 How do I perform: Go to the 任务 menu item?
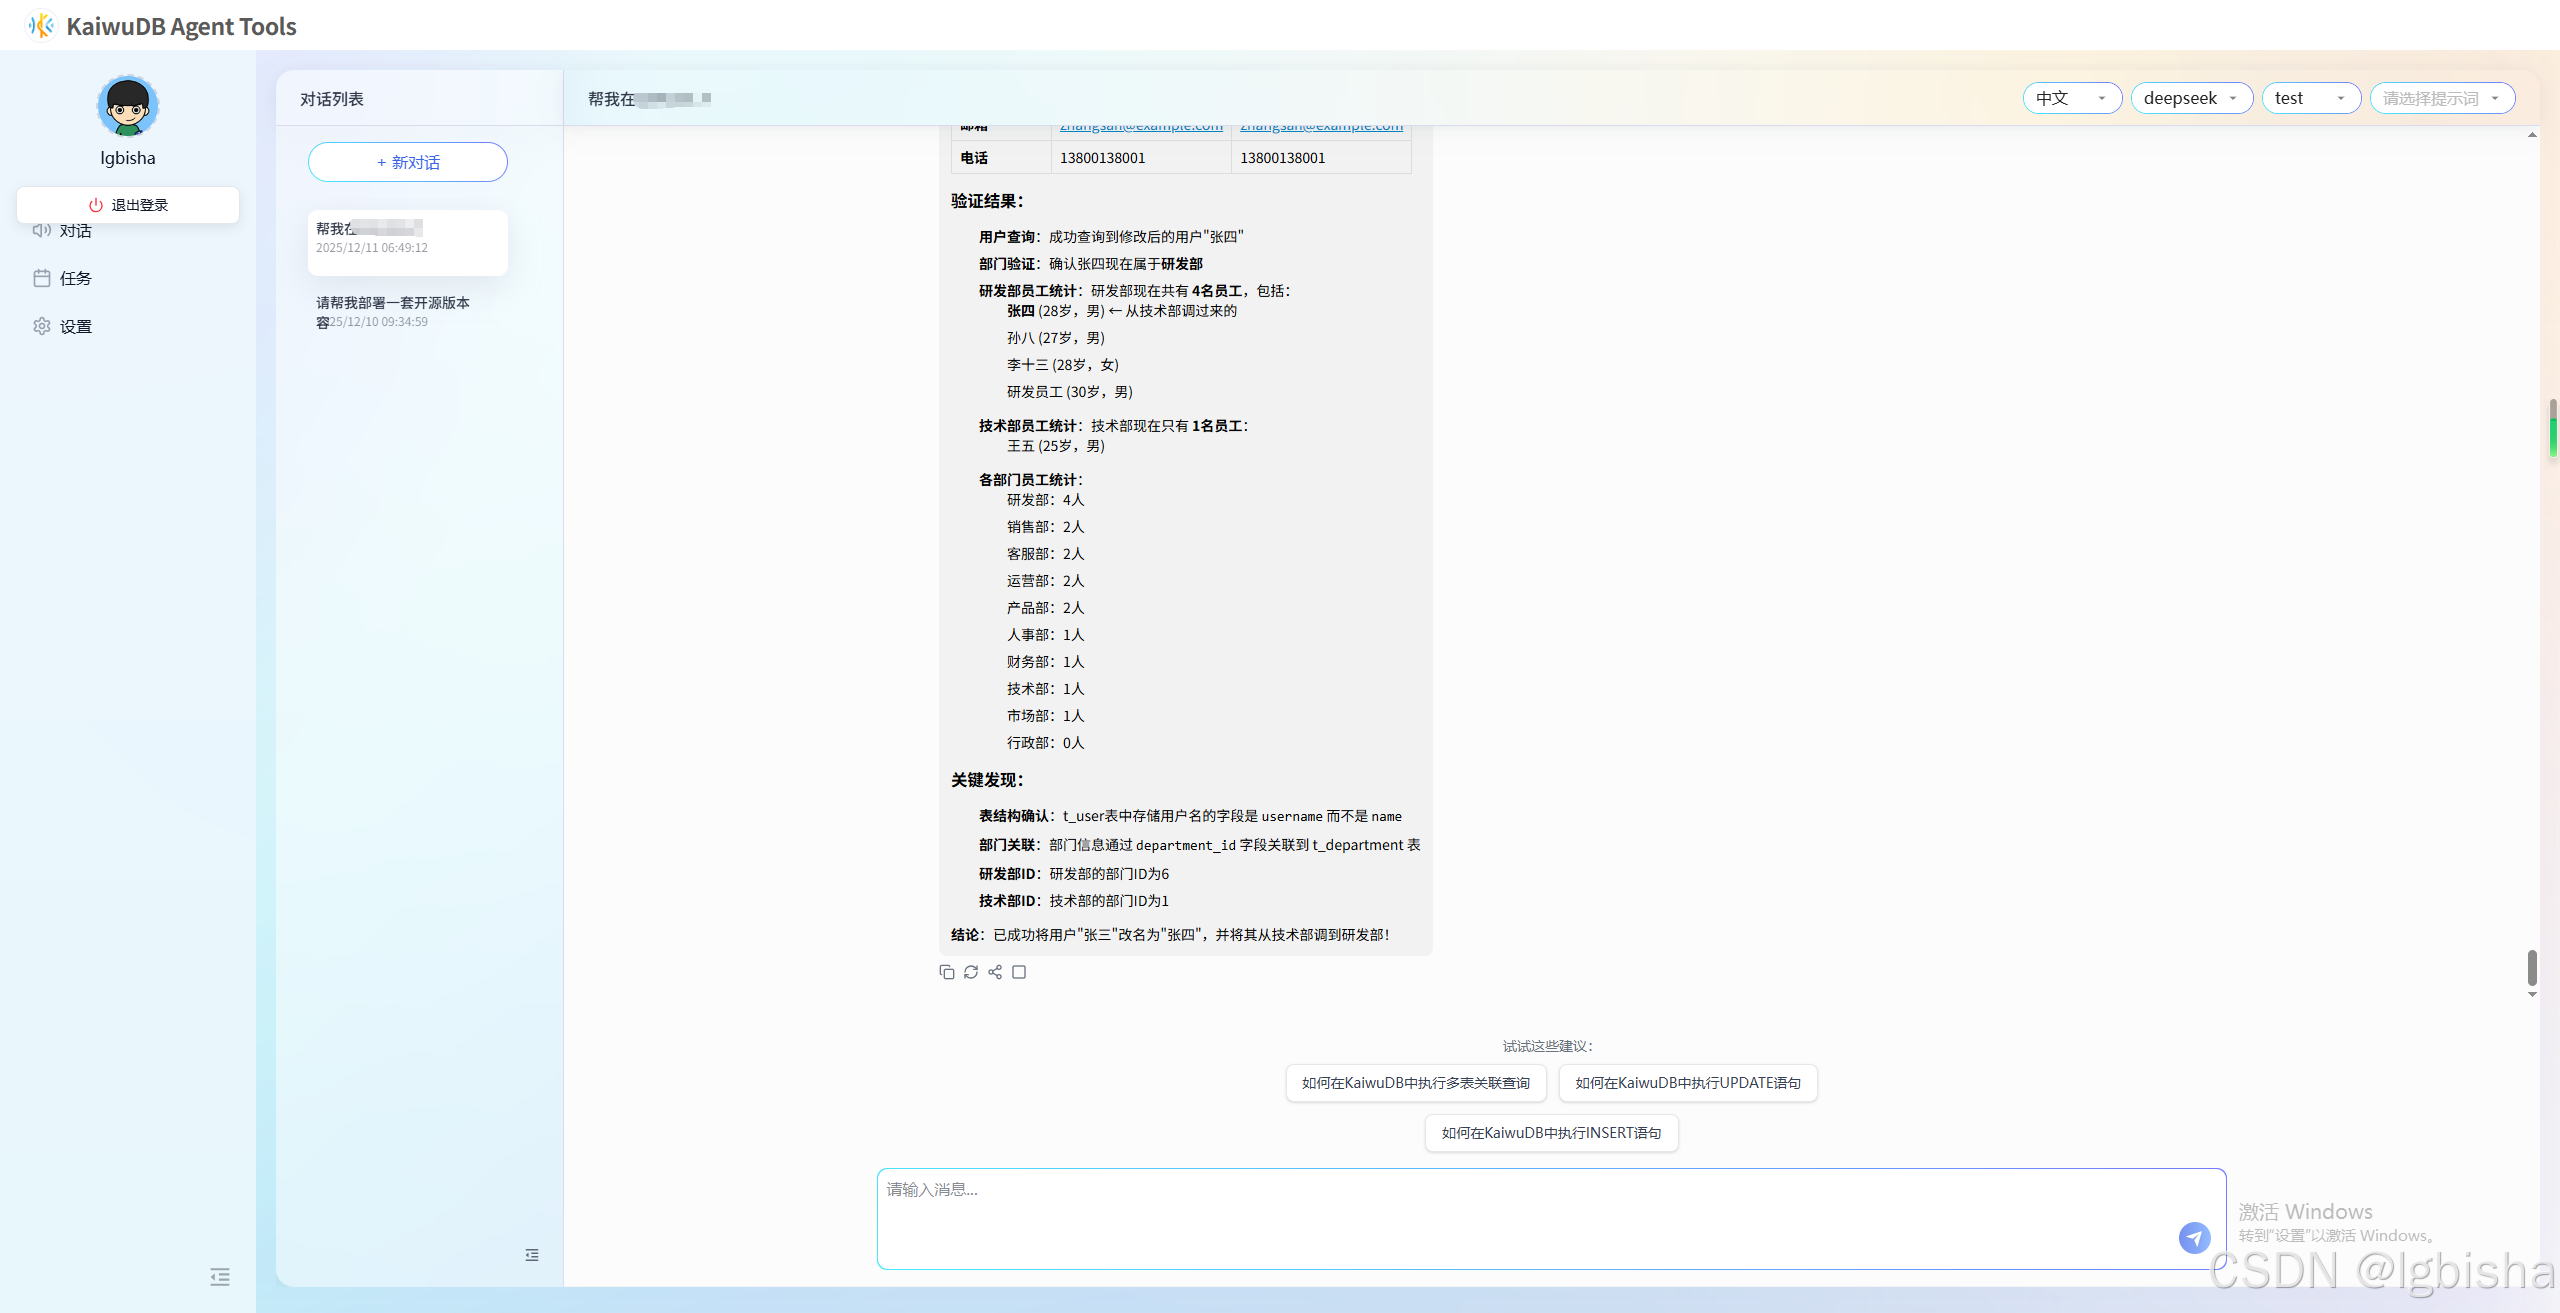75,279
